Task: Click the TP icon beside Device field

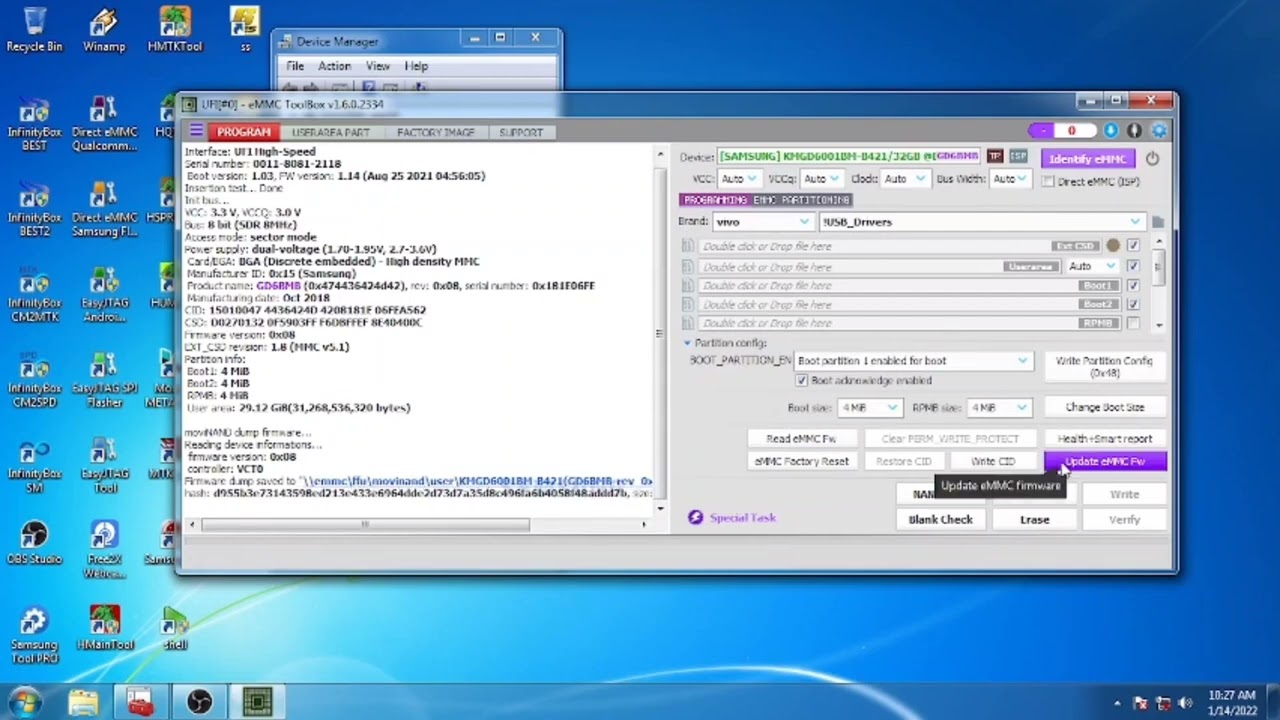Action: click(994, 157)
